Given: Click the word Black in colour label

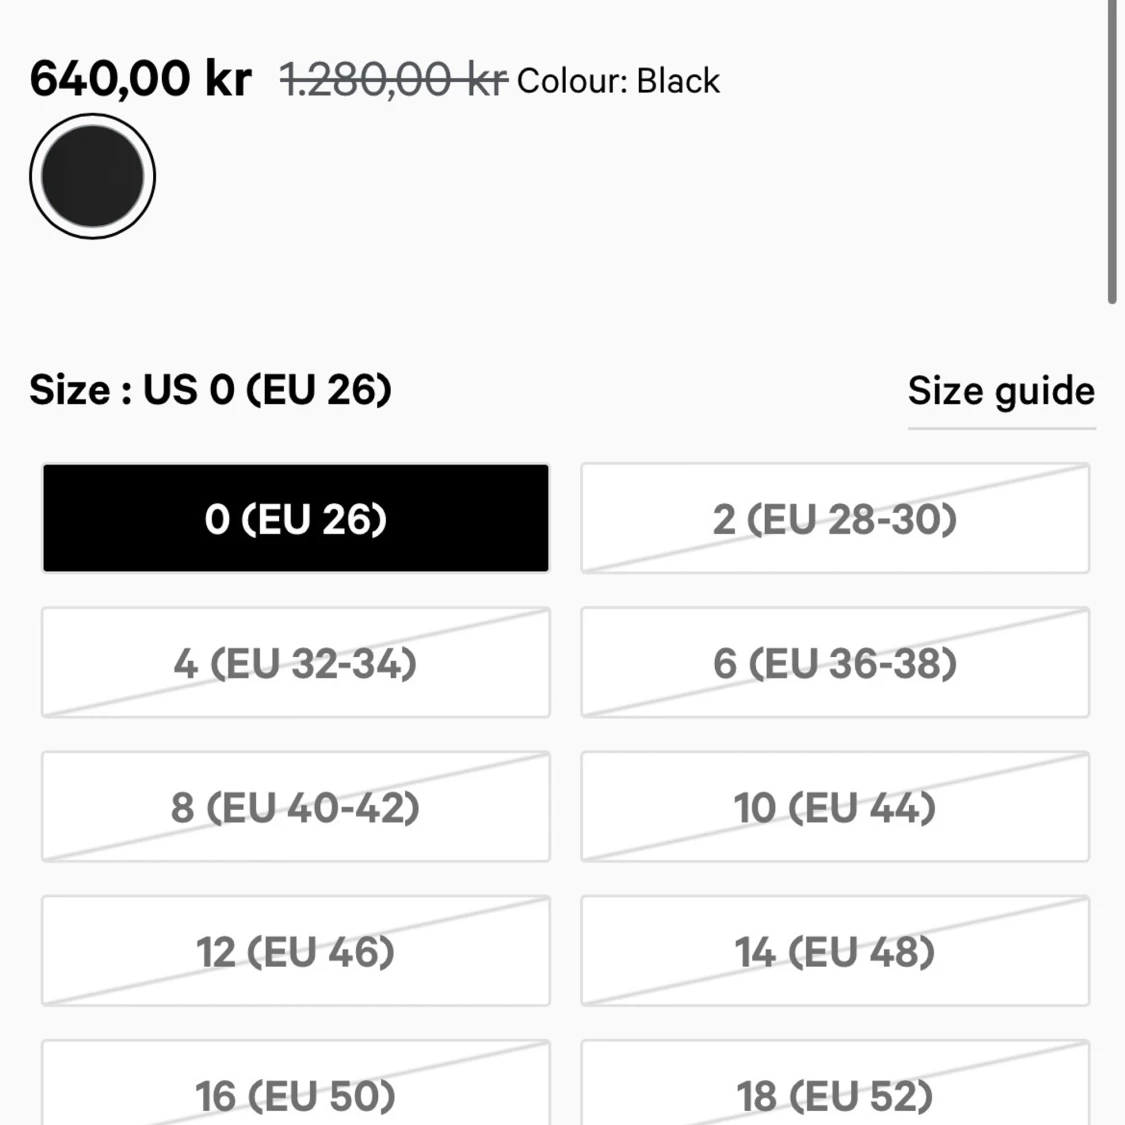Looking at the screenshot, I should (678, 81).
